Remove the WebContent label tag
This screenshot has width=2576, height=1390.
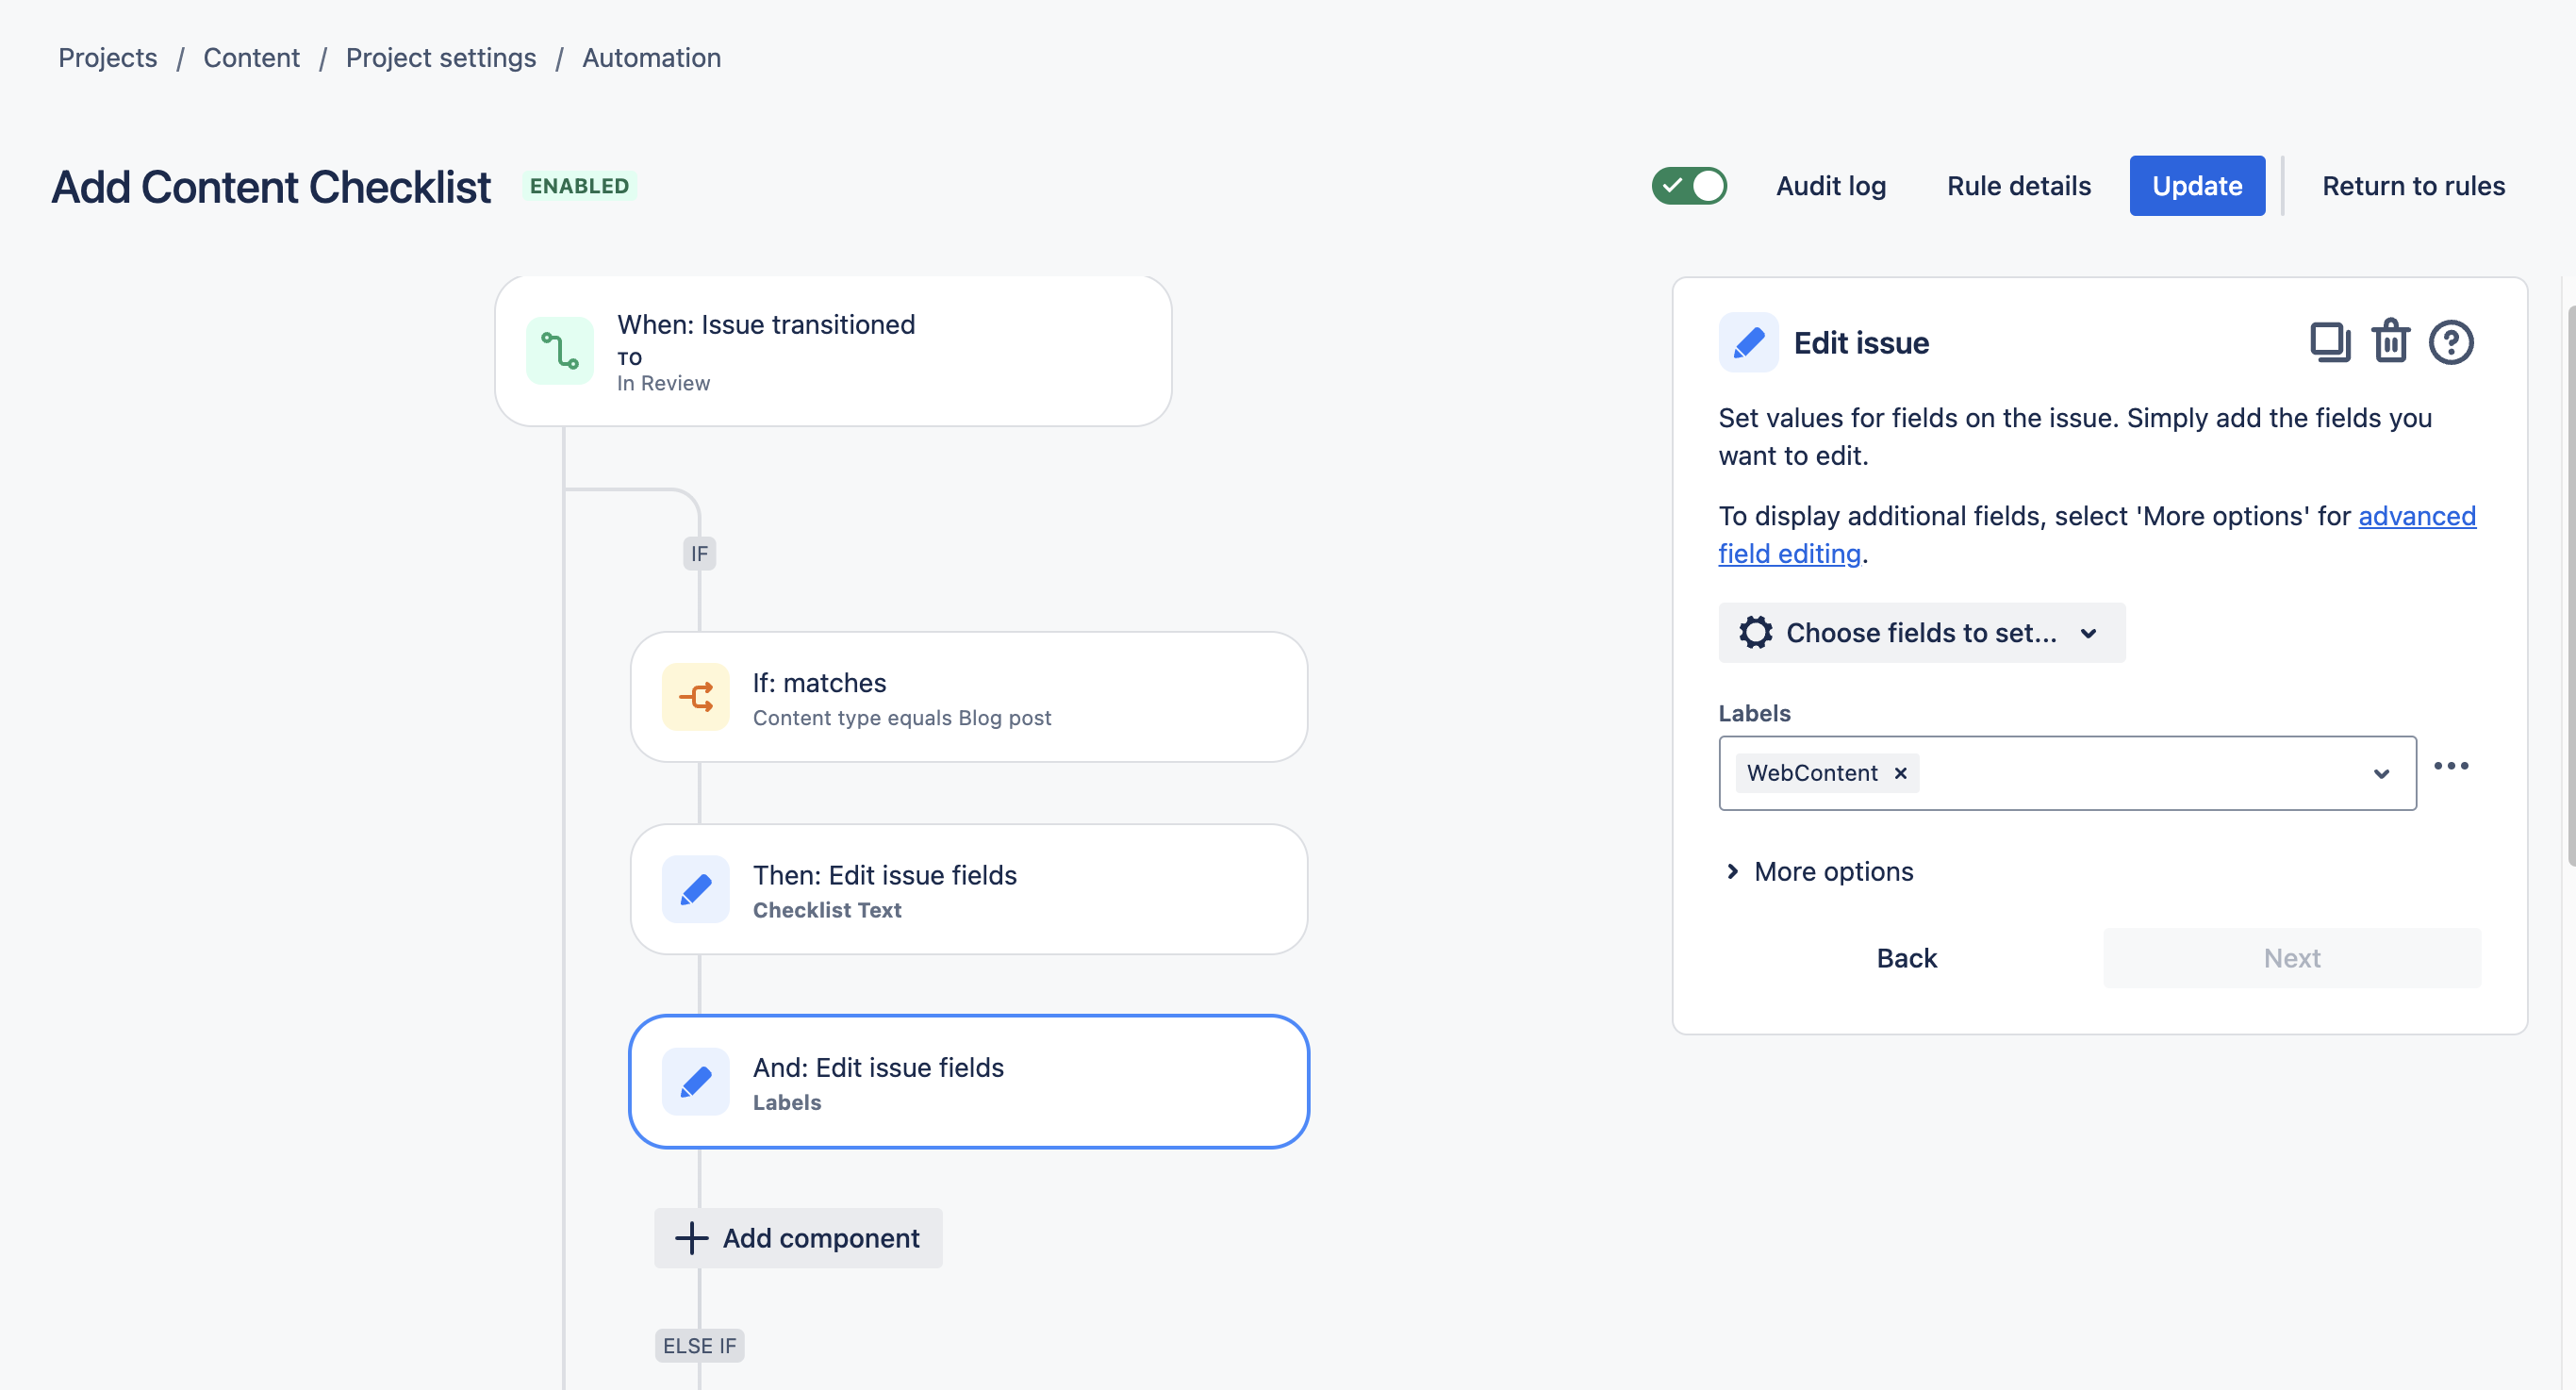click(1900, 774)
